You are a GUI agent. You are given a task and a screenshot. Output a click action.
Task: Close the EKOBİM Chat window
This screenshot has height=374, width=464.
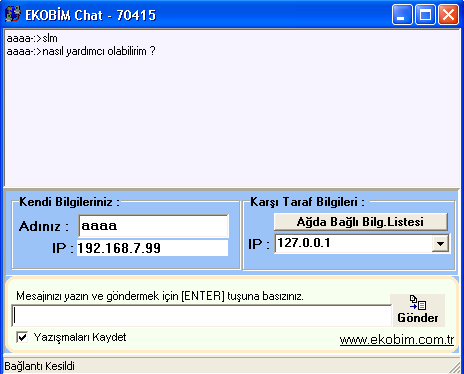click(448, 15)
